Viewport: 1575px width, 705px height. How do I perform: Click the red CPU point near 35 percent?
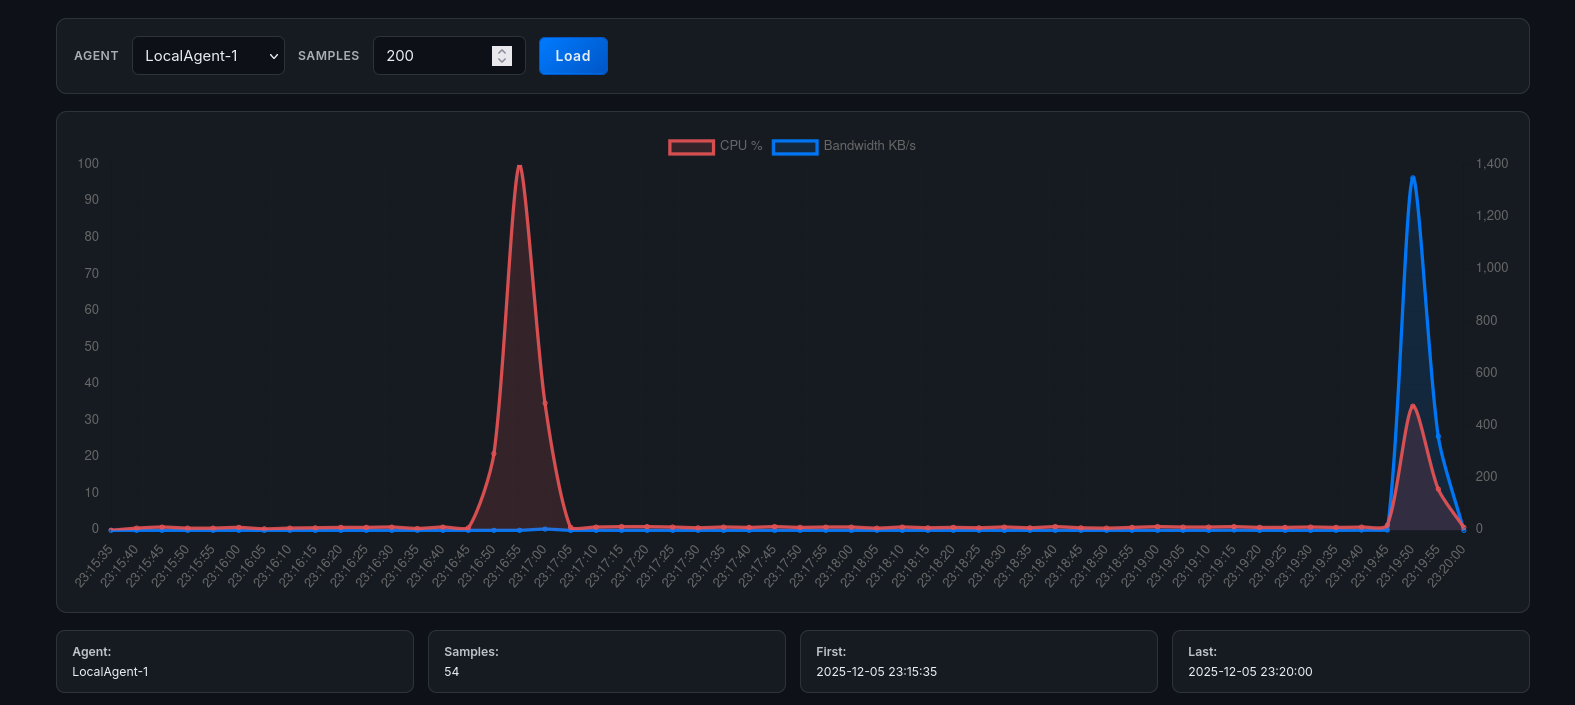pos(545,403)
